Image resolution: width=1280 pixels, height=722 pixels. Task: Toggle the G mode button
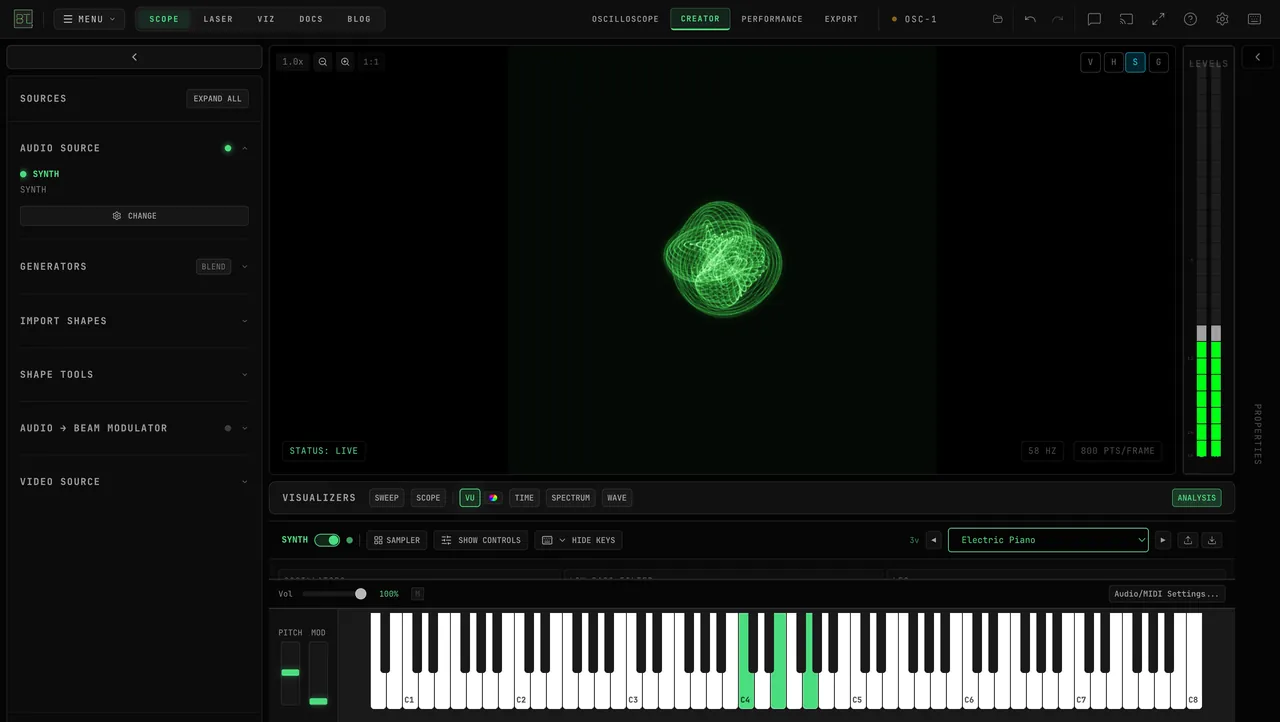(x=1159, y=62)
